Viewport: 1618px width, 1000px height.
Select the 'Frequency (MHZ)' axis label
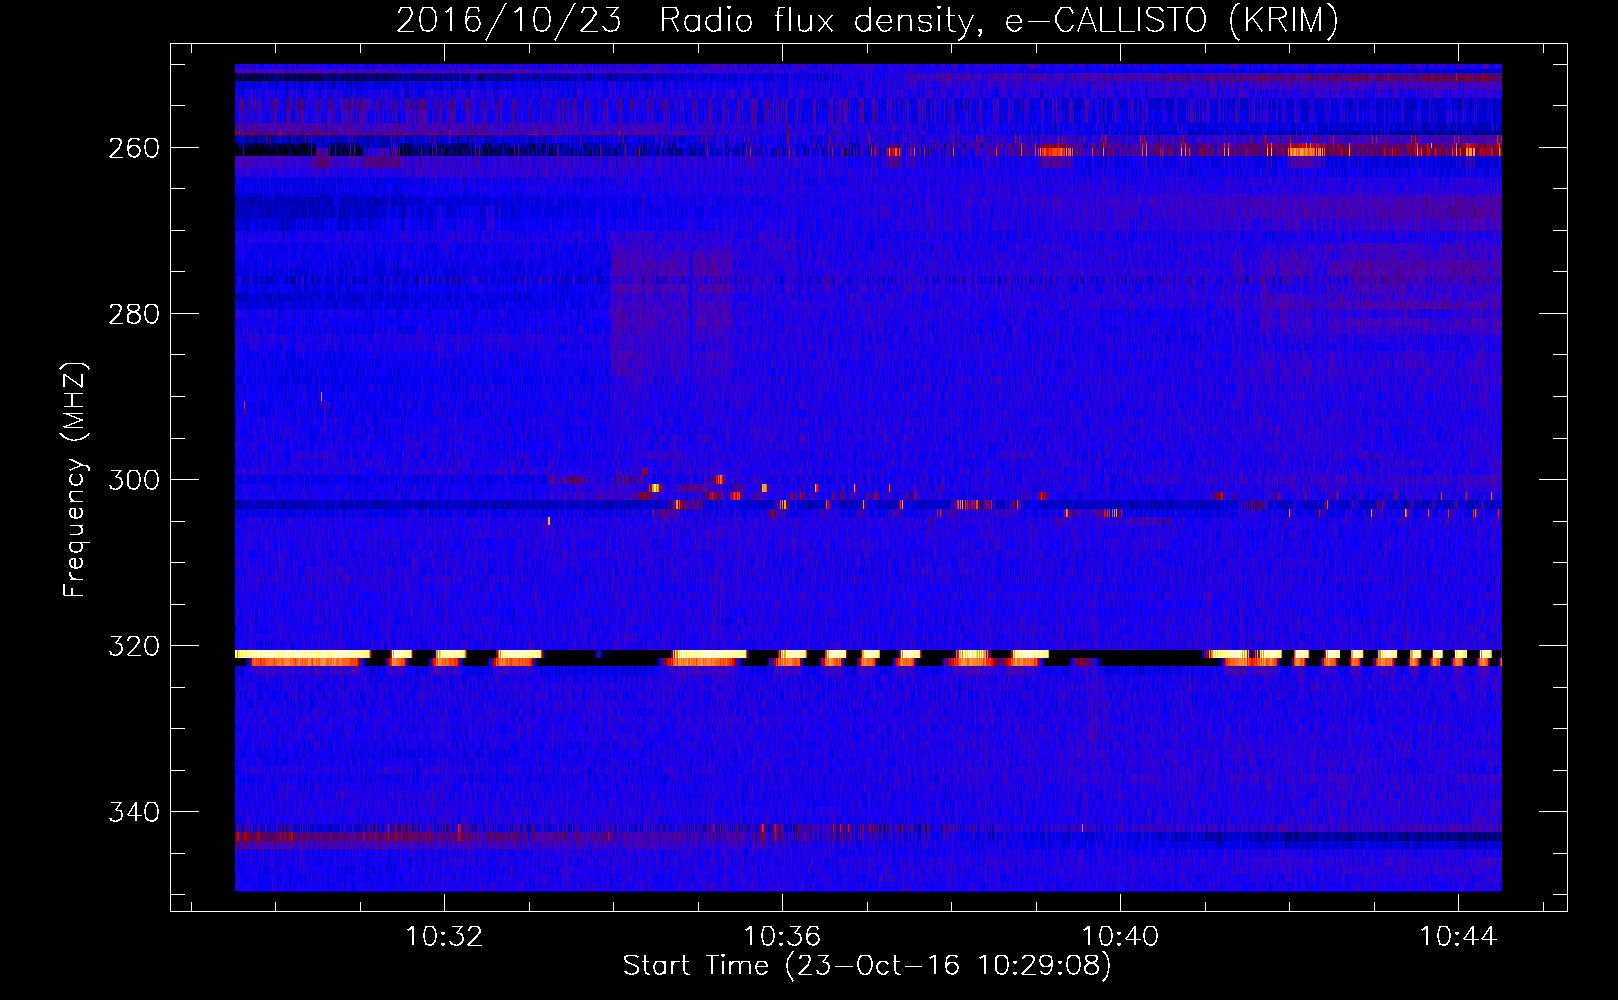75,479
